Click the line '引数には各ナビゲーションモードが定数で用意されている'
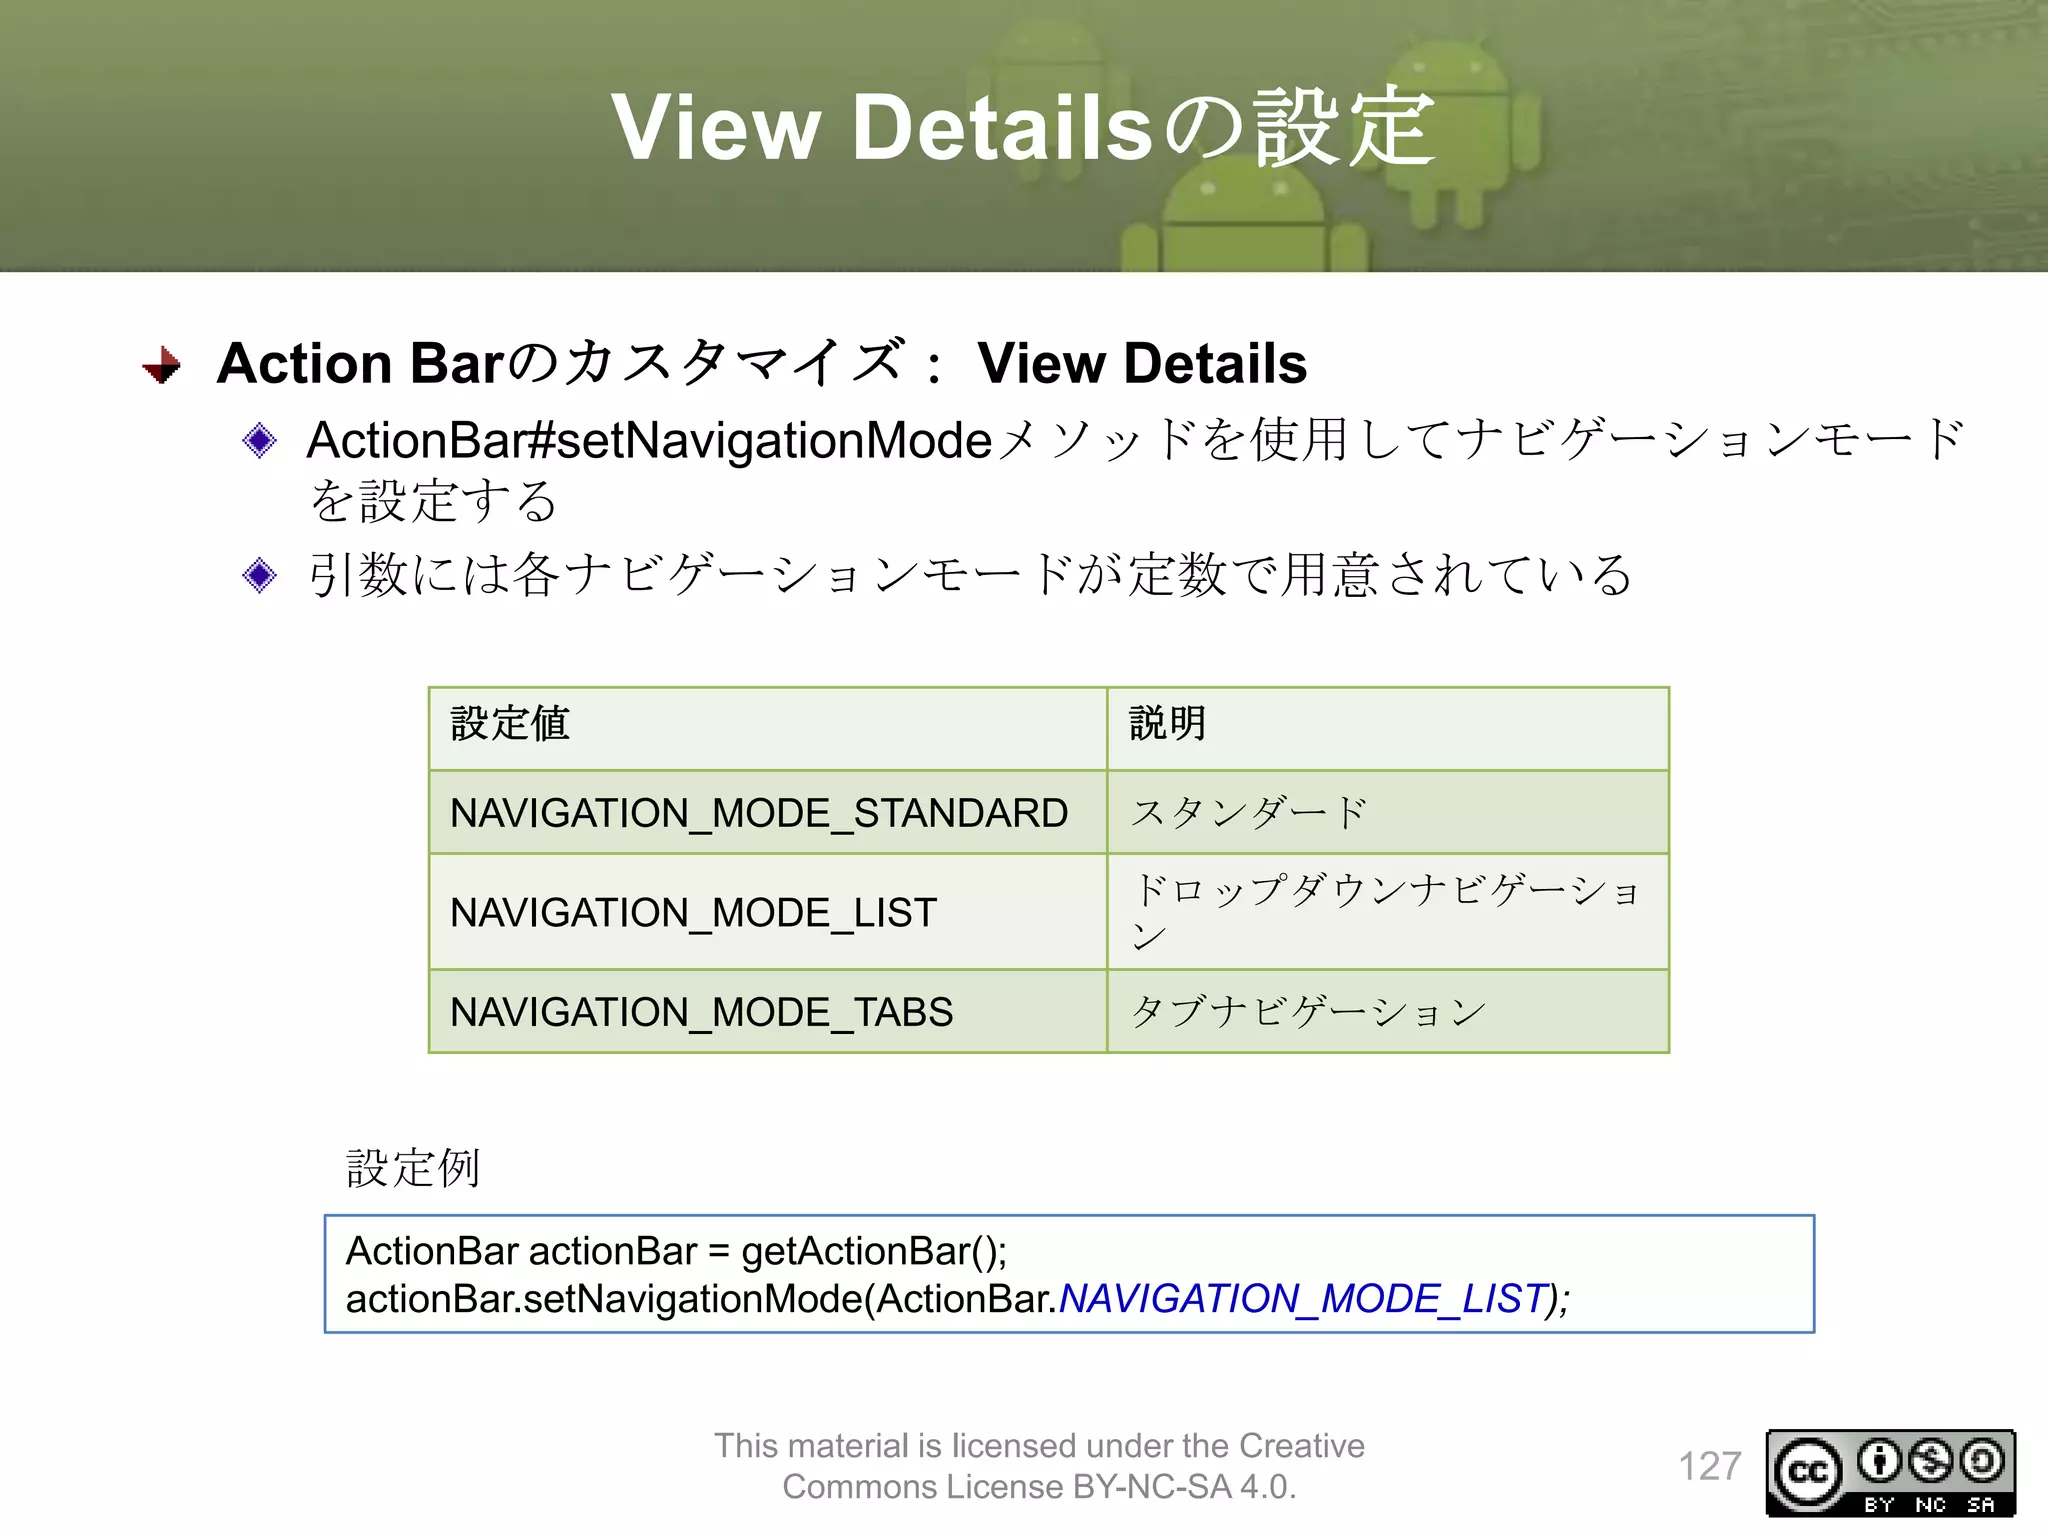The height and width of the screenshot is (1536, 2048). coord(970,575)
